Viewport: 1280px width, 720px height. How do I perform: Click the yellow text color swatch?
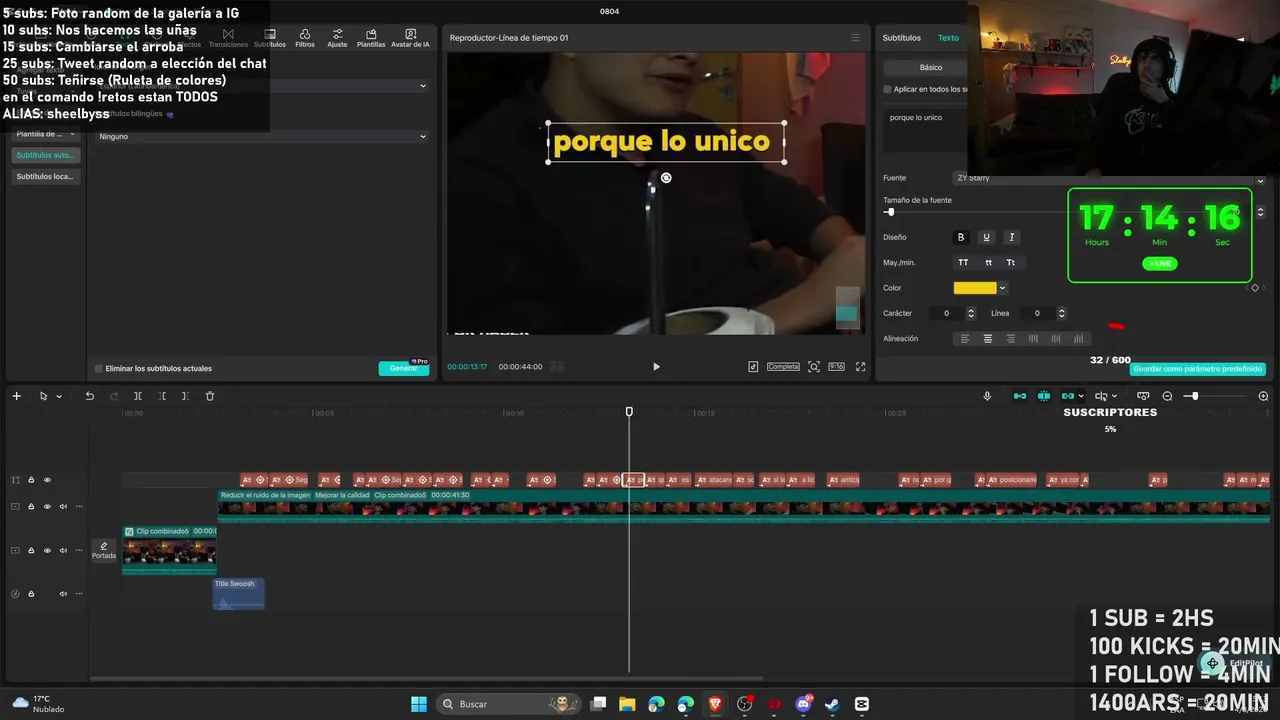click(975, 288)
